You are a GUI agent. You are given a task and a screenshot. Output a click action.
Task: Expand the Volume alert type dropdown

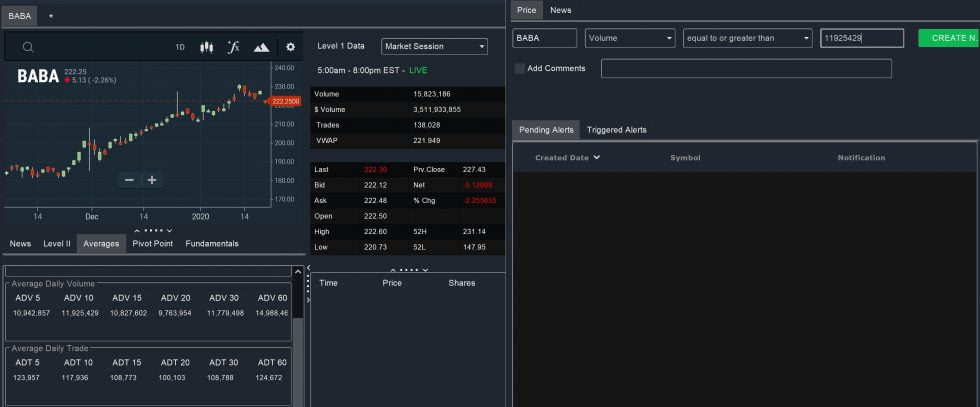point(630,38)
